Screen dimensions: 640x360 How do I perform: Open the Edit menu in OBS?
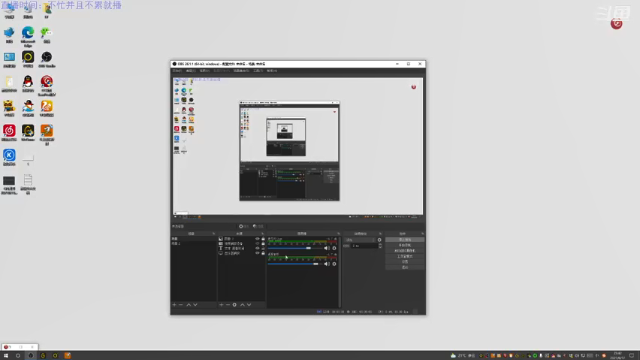click(191, 71)
